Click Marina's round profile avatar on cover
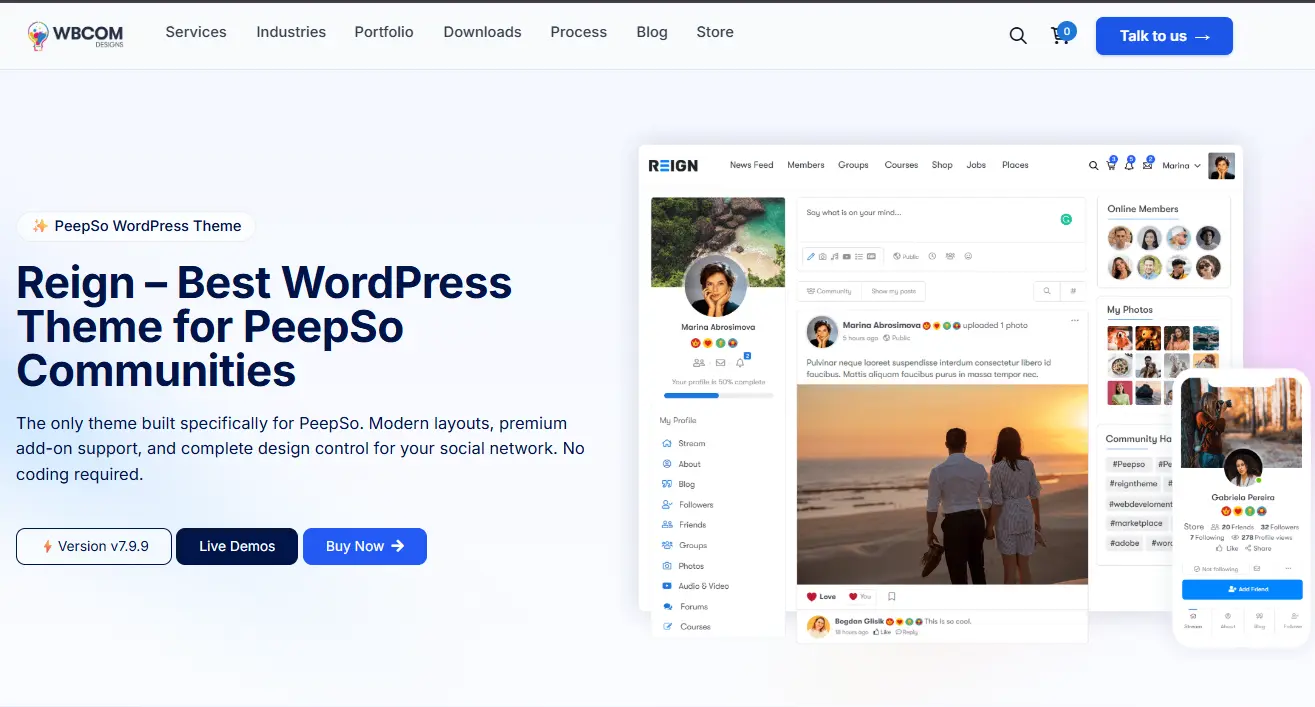 click(715, 285)
